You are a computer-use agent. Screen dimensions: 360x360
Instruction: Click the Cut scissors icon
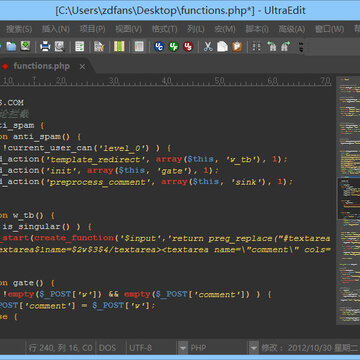(x=208, y=46)
